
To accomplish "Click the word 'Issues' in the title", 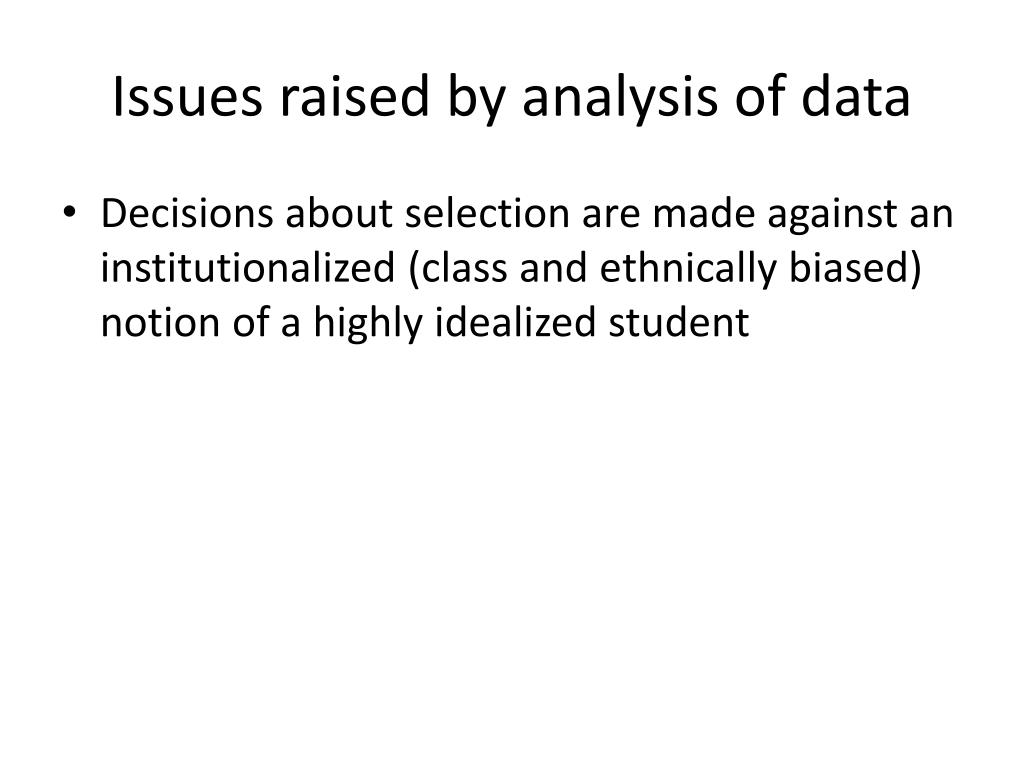I will [187, 97].
